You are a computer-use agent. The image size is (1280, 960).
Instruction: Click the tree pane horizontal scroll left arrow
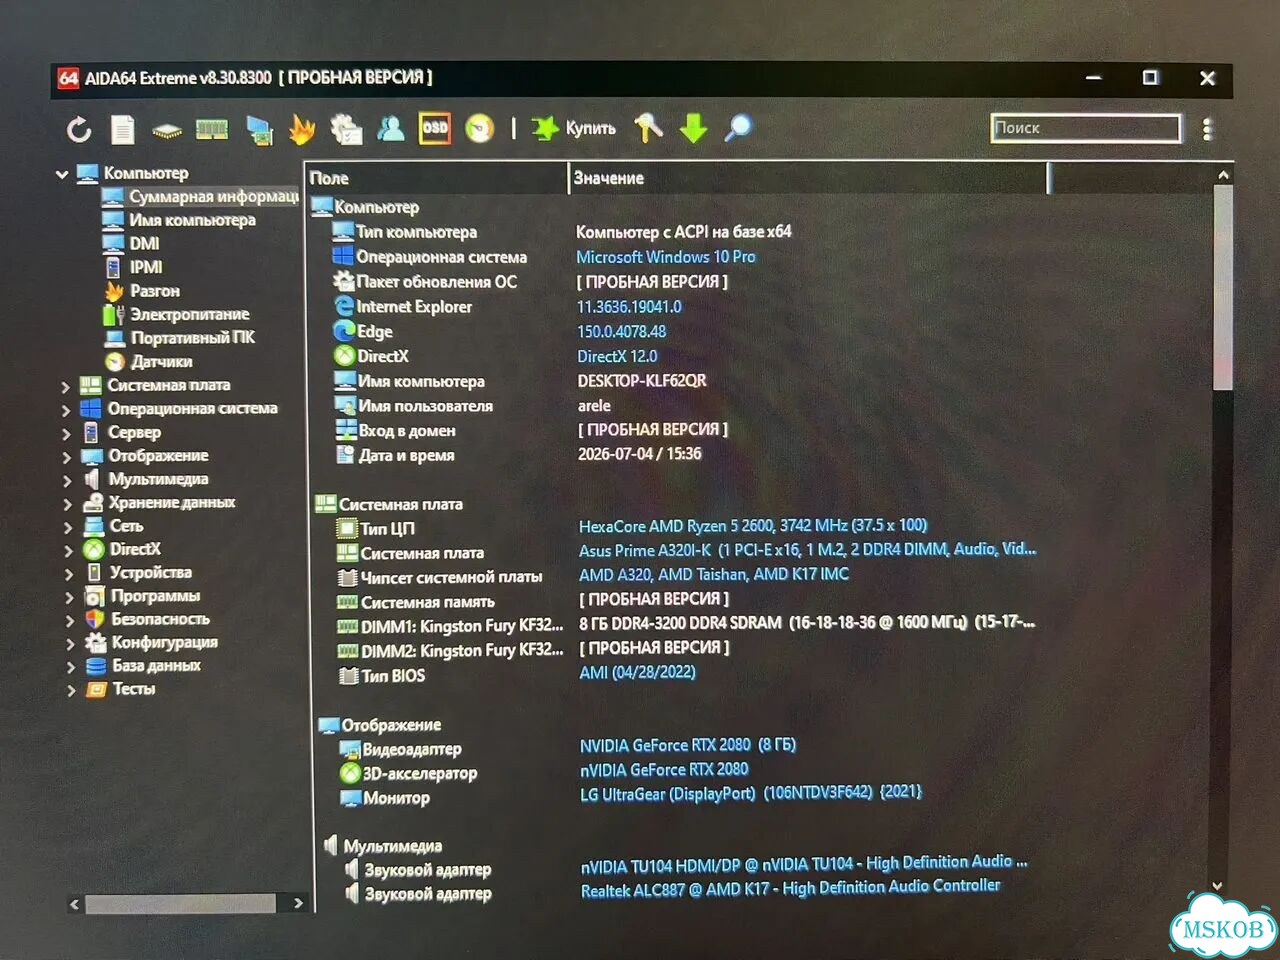tap(75, 904)
